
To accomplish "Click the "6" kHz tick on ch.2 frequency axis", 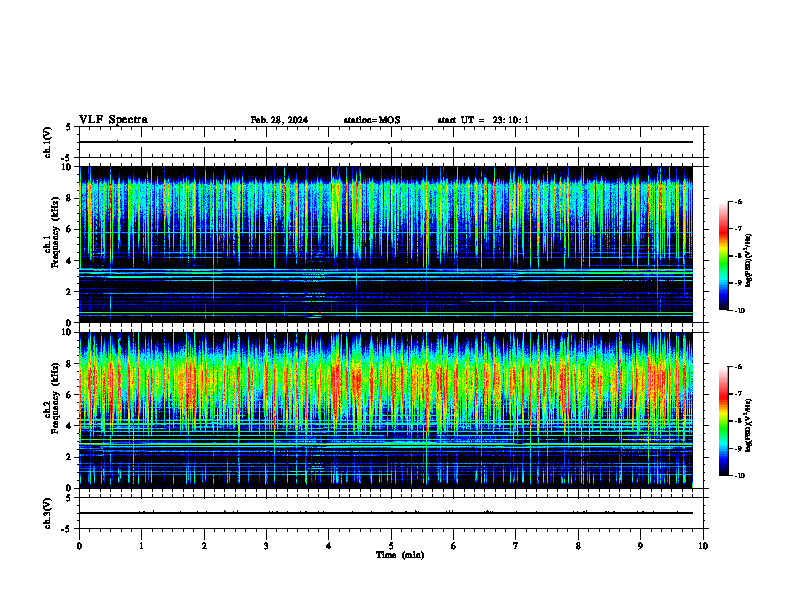I will (x=70, y=395).
